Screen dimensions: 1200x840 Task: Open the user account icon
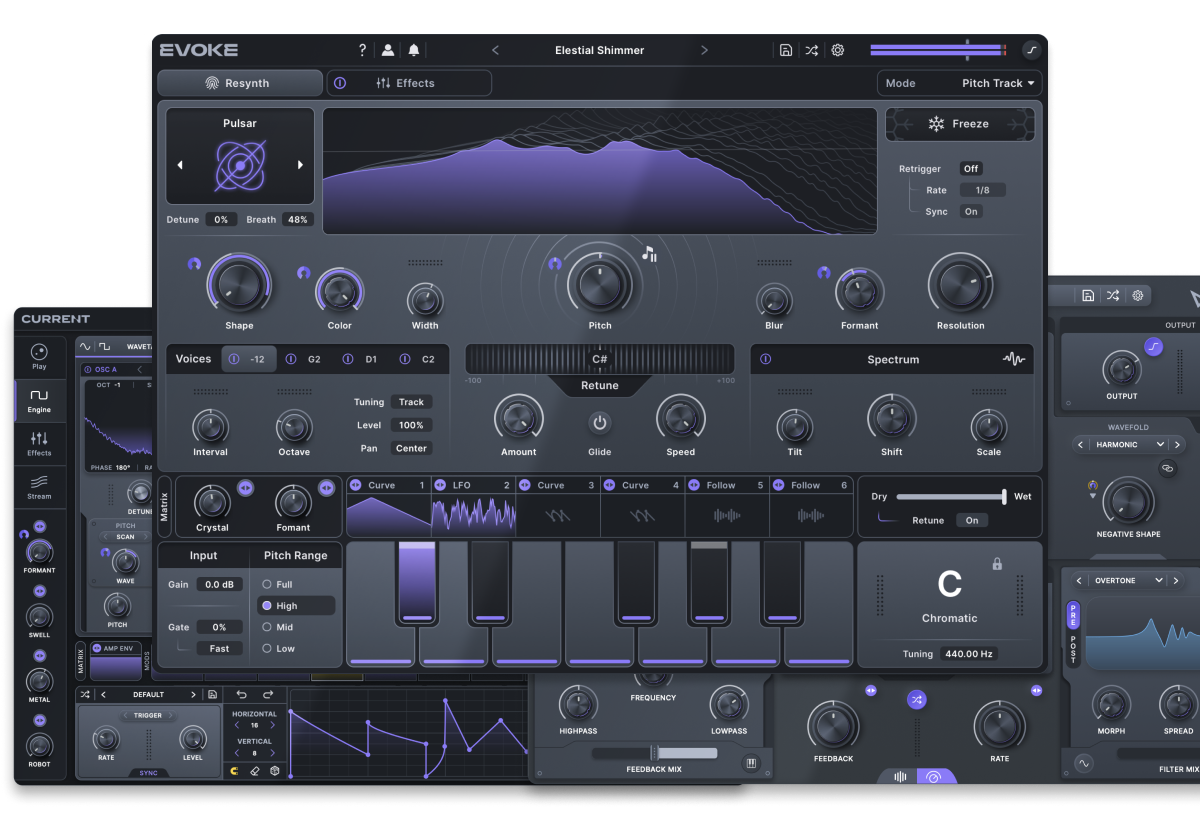click(x=388, y=50)
